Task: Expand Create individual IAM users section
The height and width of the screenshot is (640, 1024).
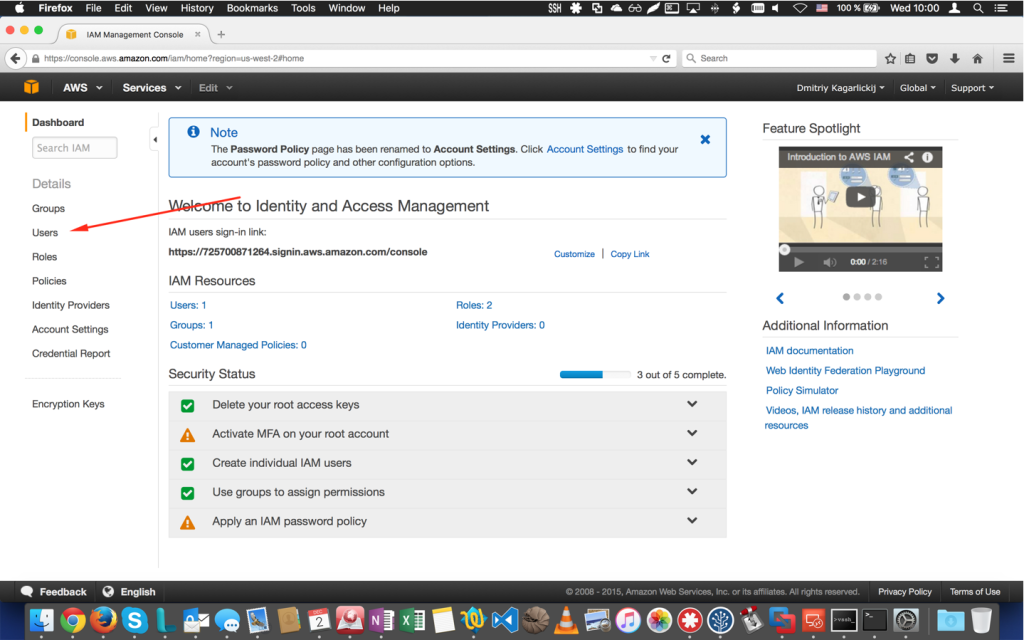Action: tap(692, 462)
